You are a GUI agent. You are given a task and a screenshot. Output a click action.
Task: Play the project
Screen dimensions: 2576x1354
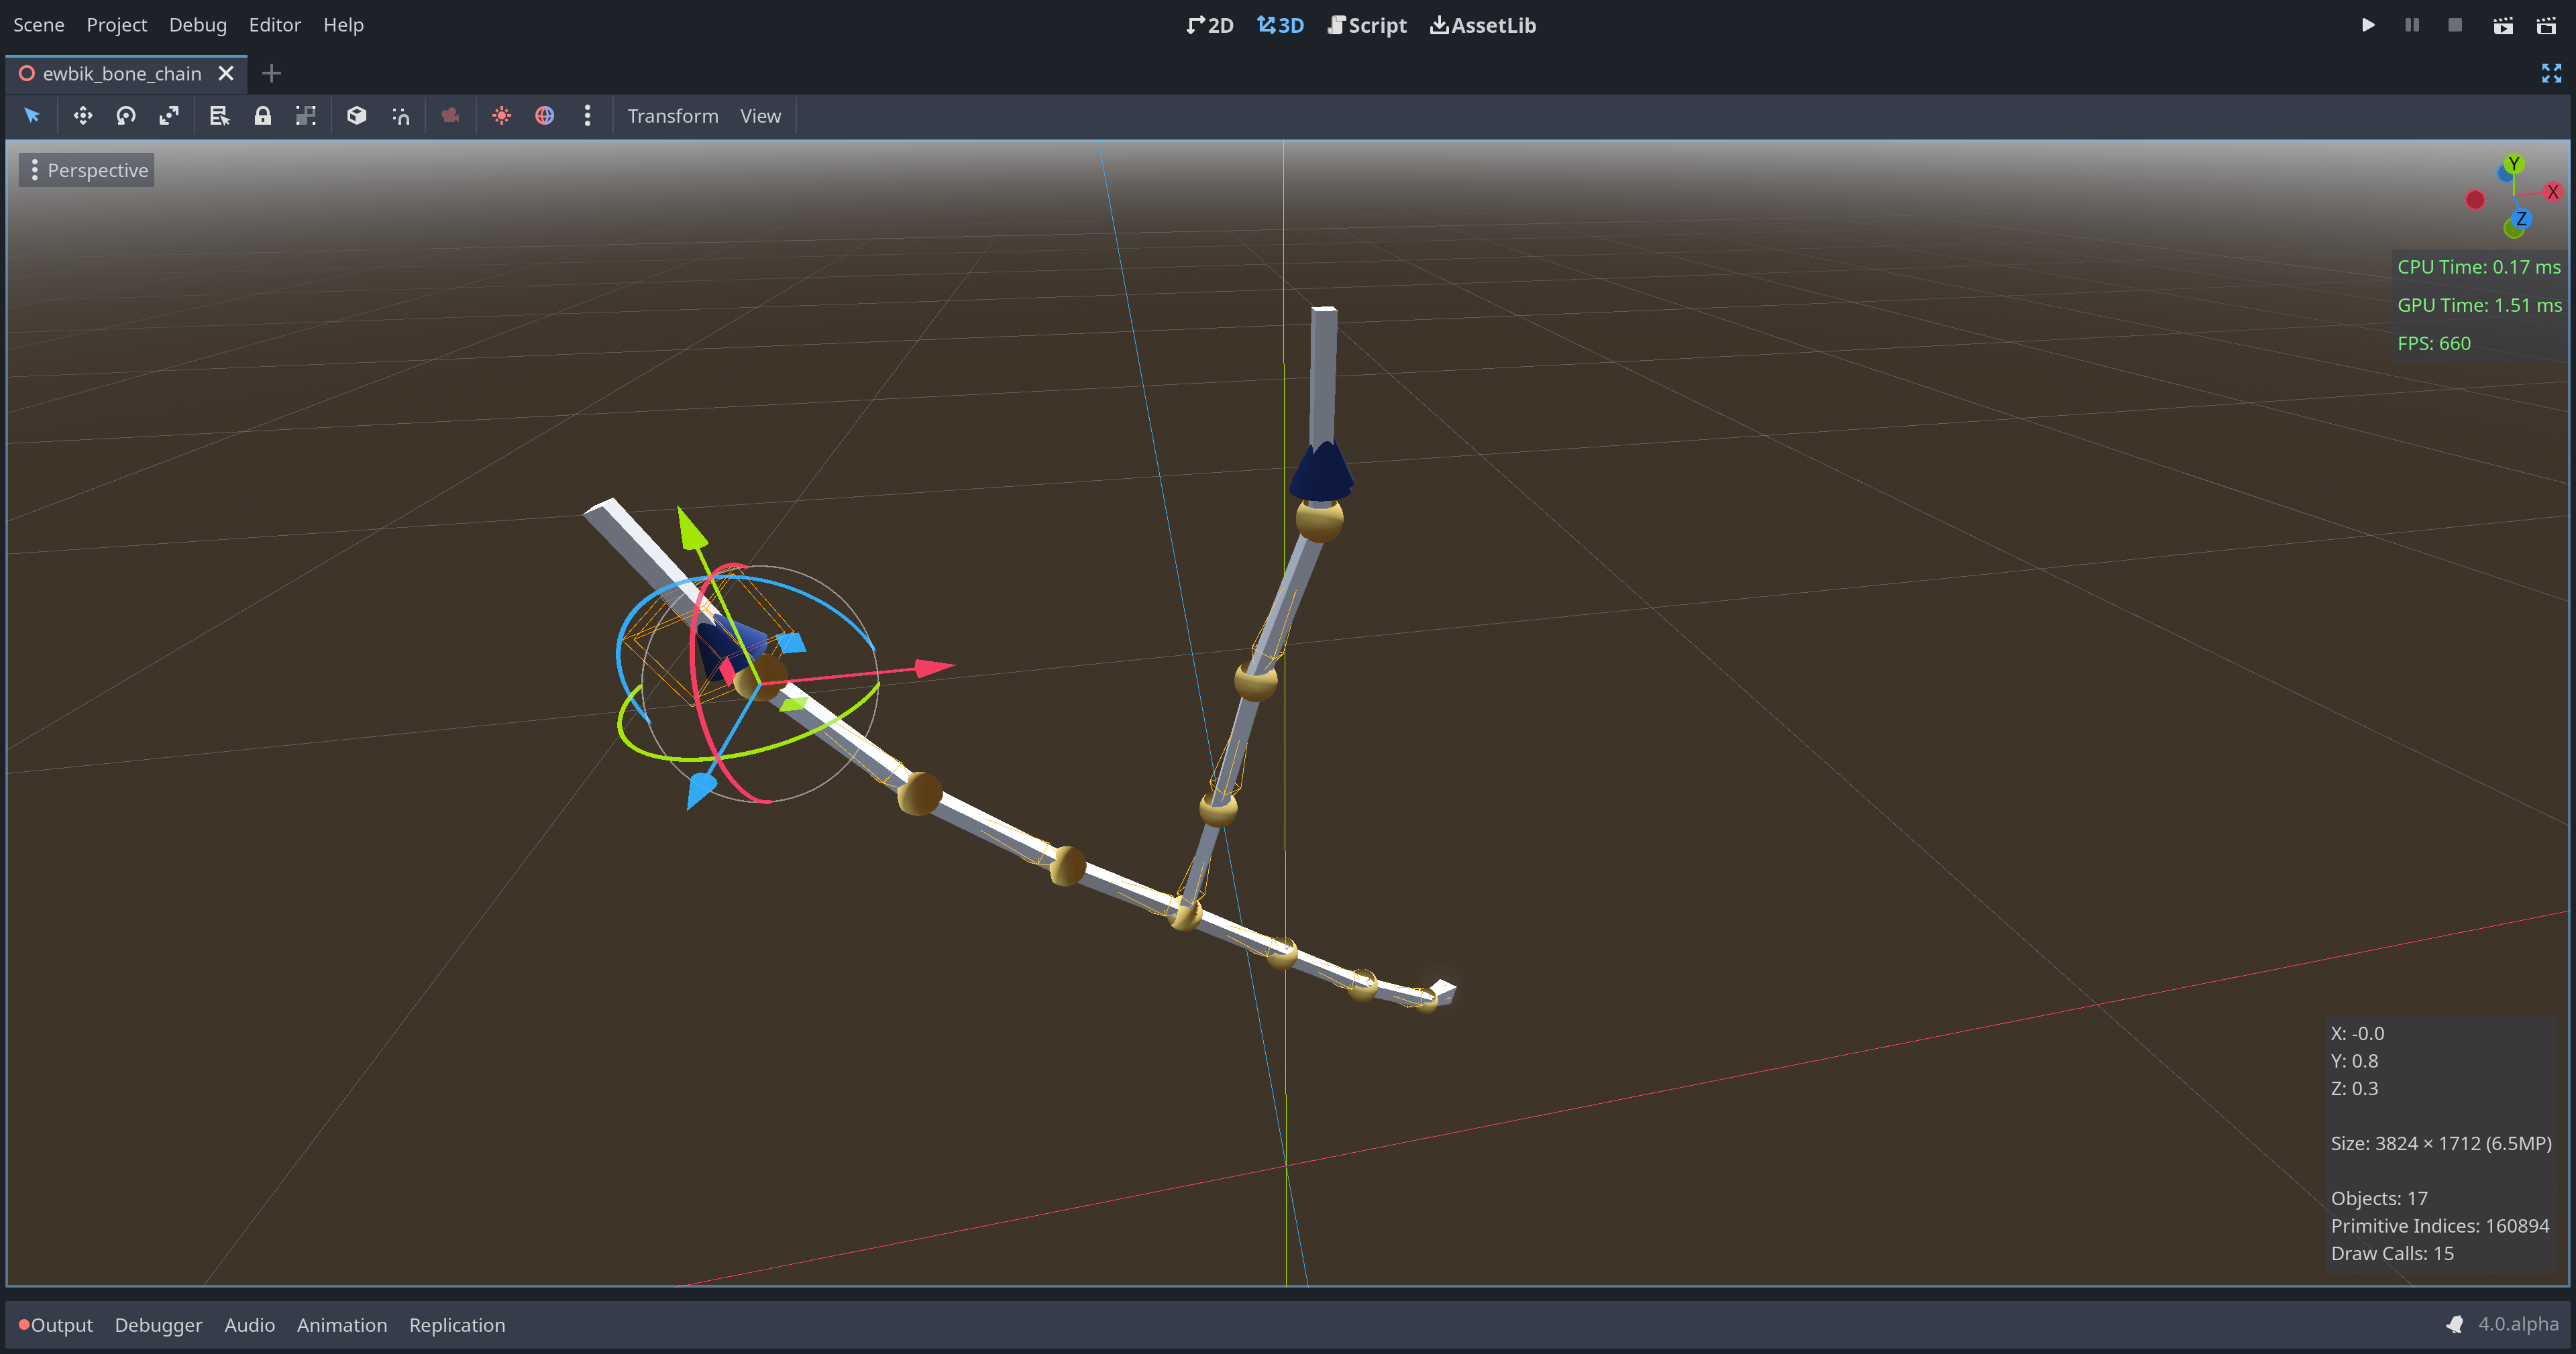(2368, 25)
